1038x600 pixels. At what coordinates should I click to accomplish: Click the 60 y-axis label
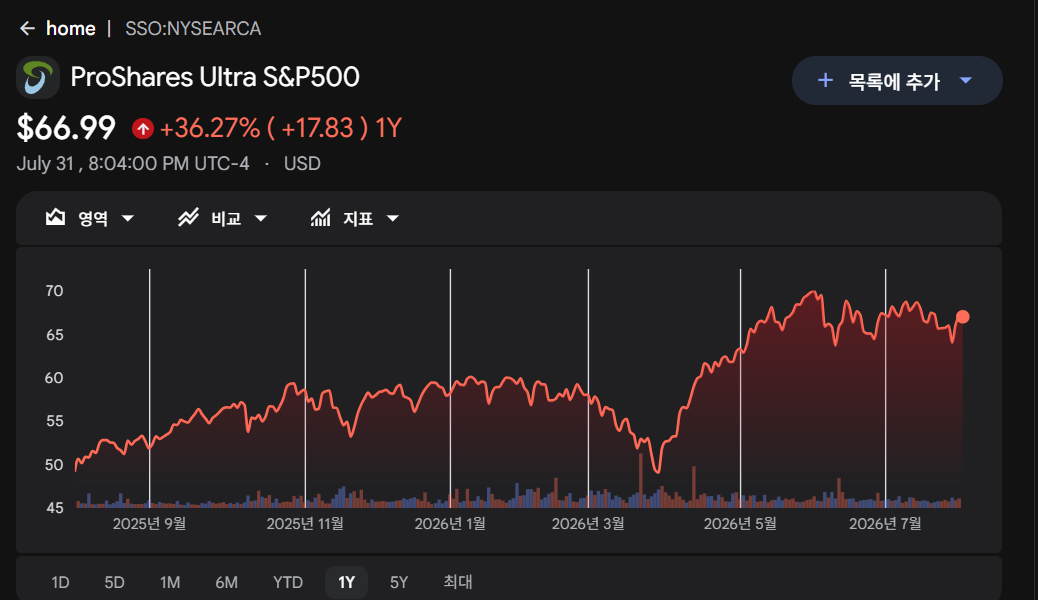(x=54, y=378)
